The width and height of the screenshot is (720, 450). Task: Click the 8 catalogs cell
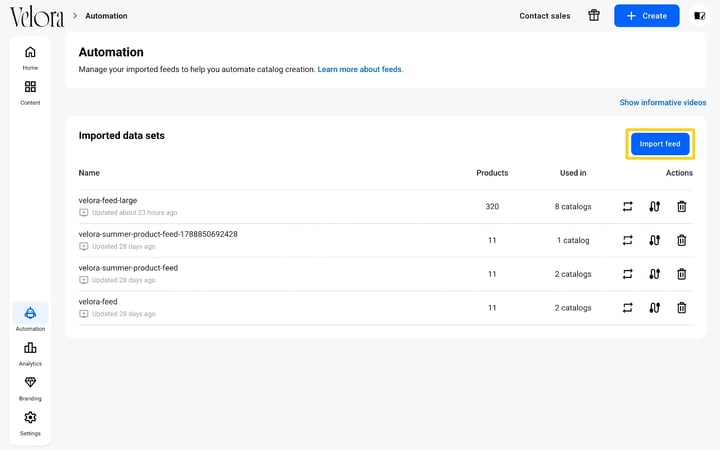coord(573,207)
